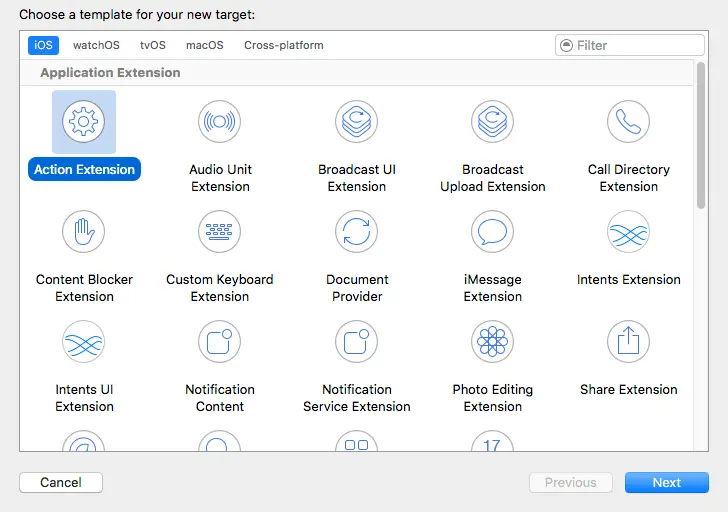728x512 pixels.
Task: Choose the Audio Unit Extension template
Action: 220,122
